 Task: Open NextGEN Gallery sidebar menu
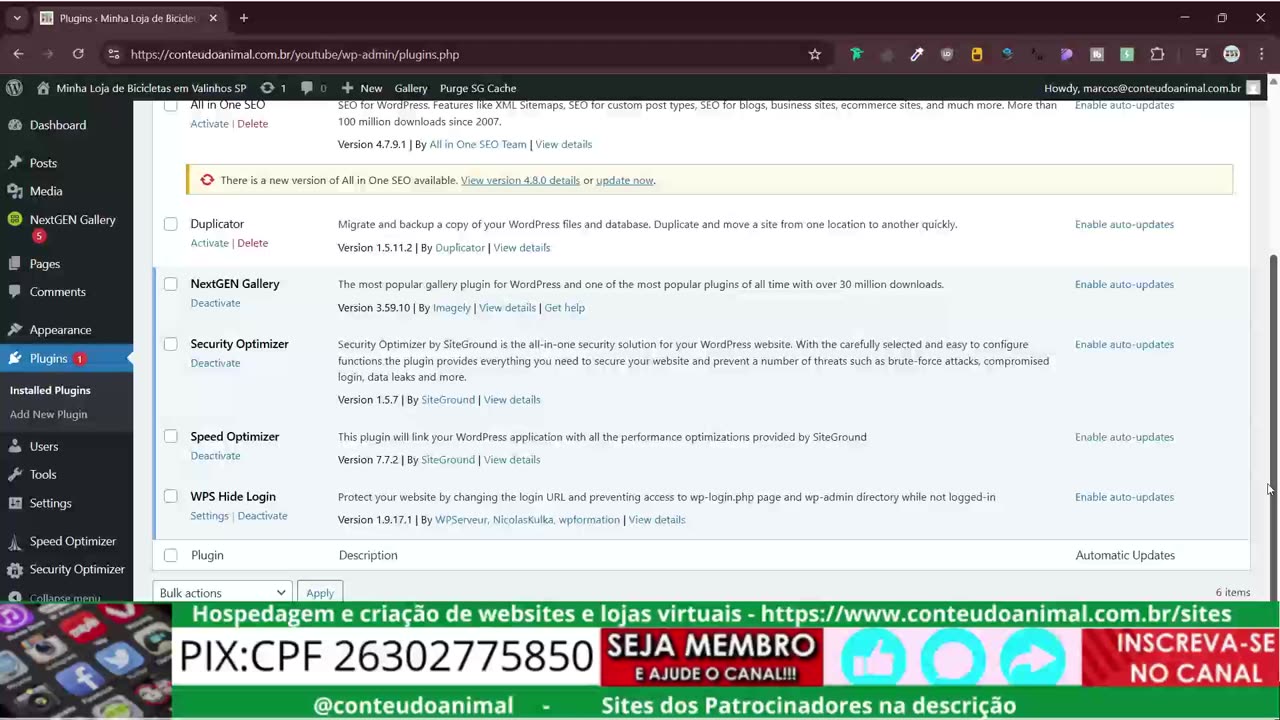72,220
